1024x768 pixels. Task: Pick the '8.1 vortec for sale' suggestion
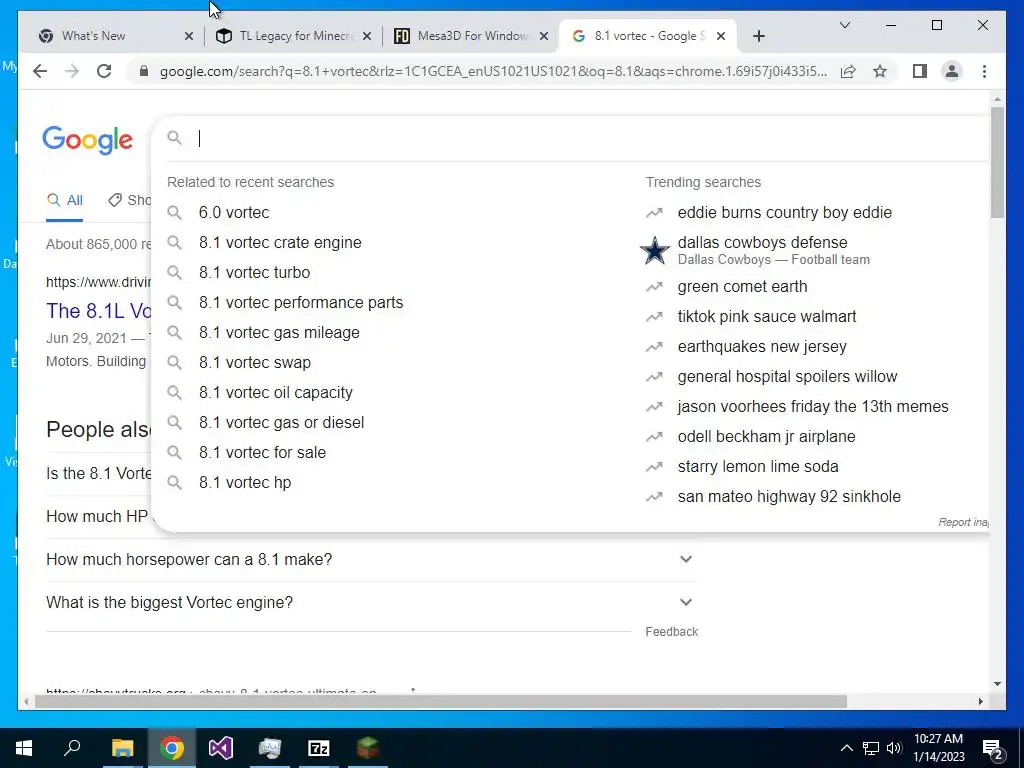[x=262, y=453]
